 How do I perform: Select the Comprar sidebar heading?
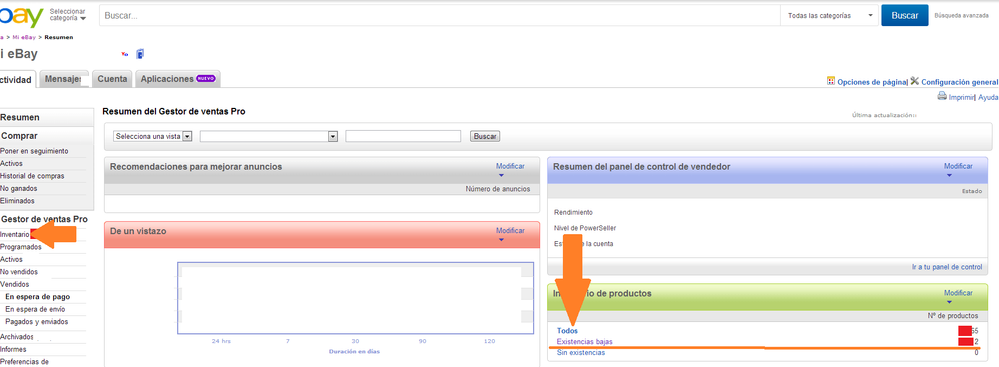click(x=19, y=136)
